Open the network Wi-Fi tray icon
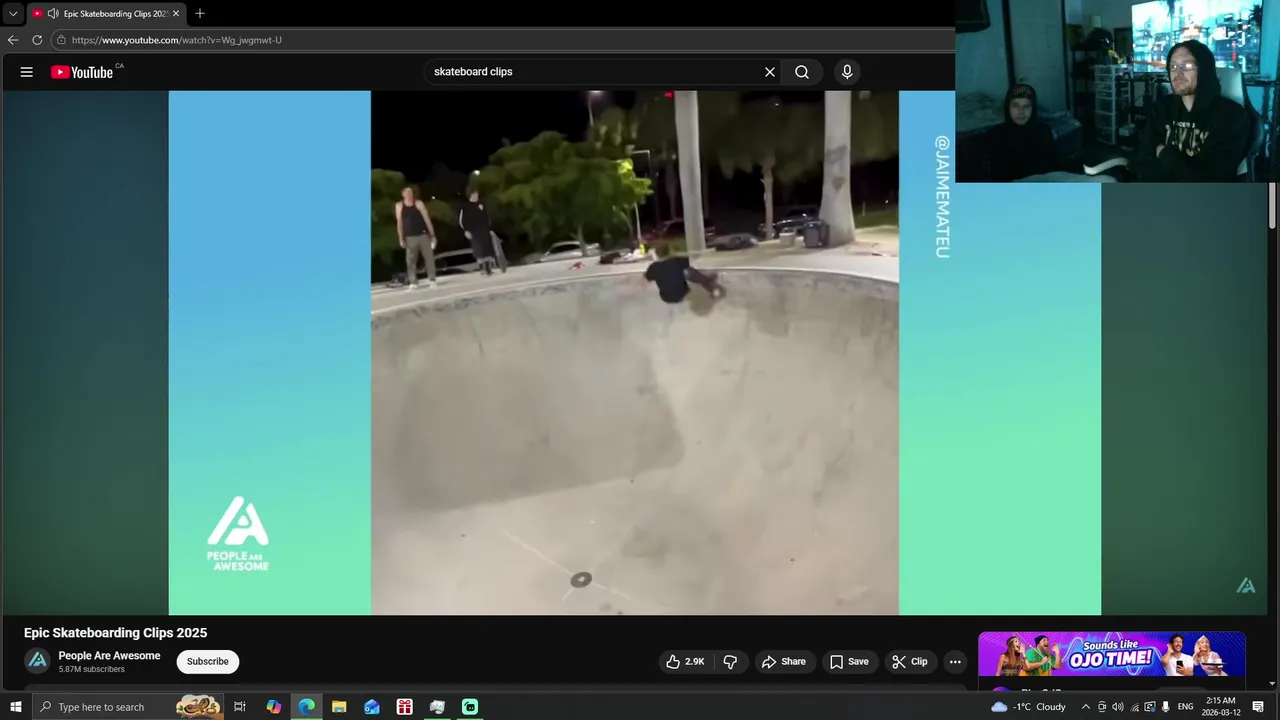The height and width of the screenshot is (720, 1280). coord(1134,707)
